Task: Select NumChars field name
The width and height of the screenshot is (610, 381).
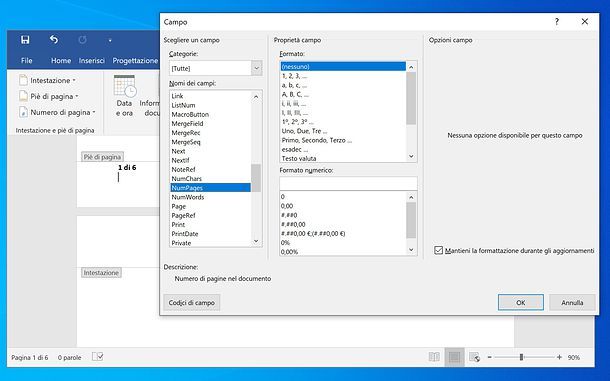Action: (210, 179)
